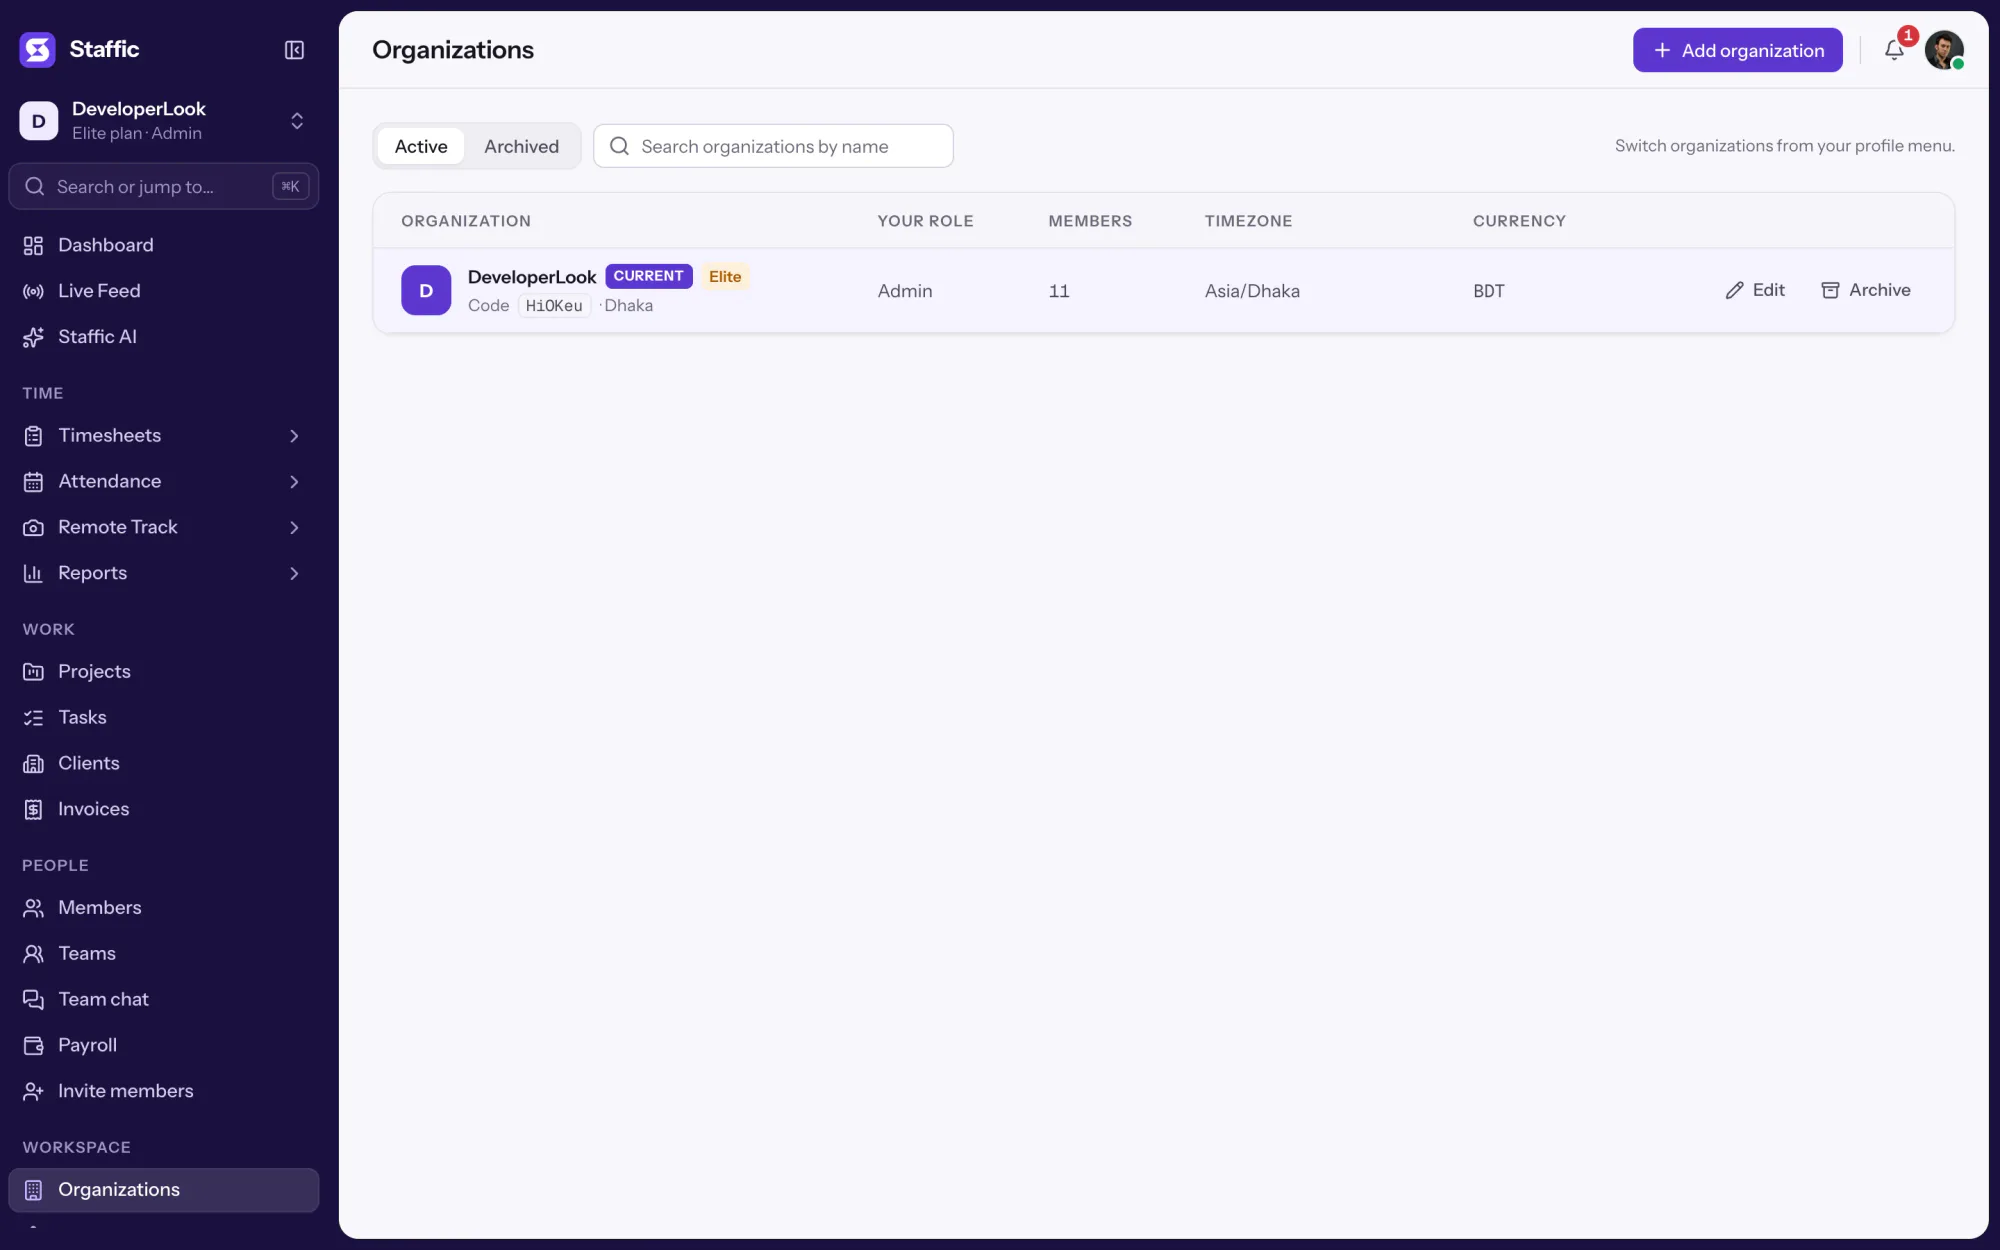
Task: Click the Payroll wallet icon
Action: 33,1046
